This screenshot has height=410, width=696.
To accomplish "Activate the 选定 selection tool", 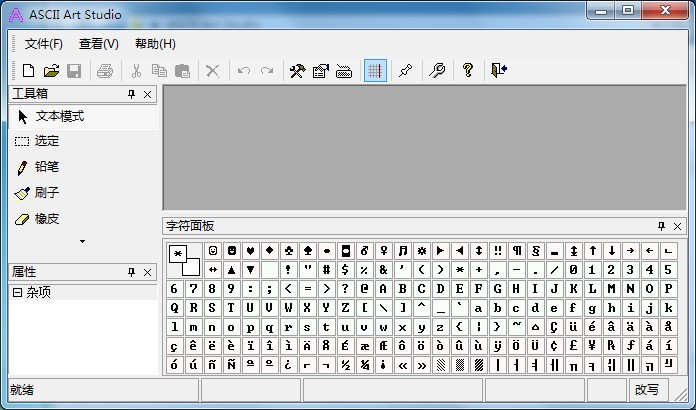I will 46,141.
